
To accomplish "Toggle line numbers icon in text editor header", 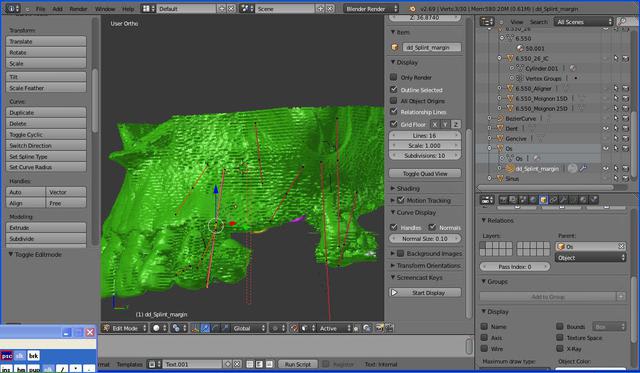I will coord(250,364).
